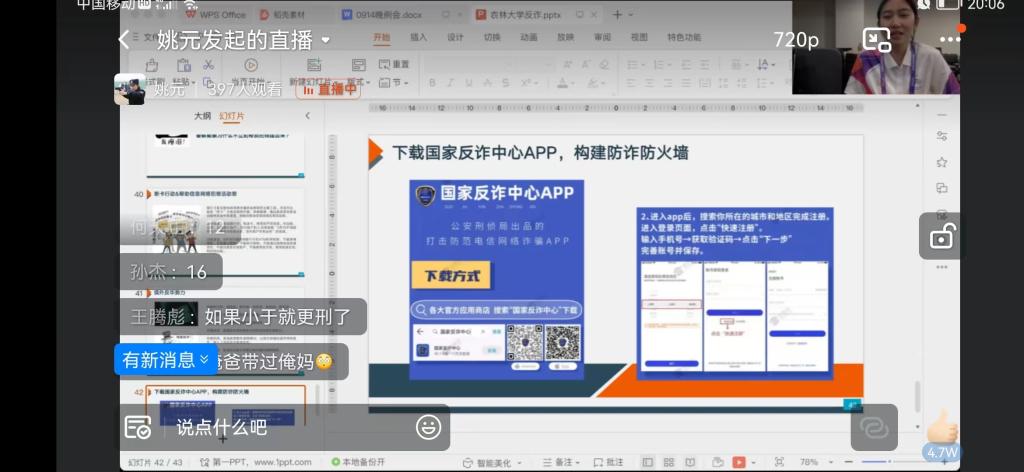Click 孙杰's chat message
Image resolution: width=1024 pixels, height=472 pixels.
(x=170, y=271)
